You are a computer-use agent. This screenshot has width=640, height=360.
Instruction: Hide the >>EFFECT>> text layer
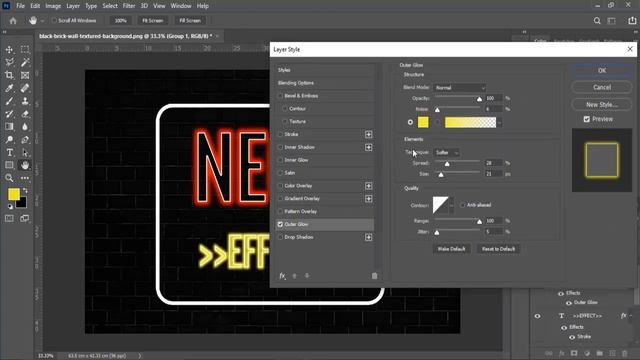(x=537, y=316)
